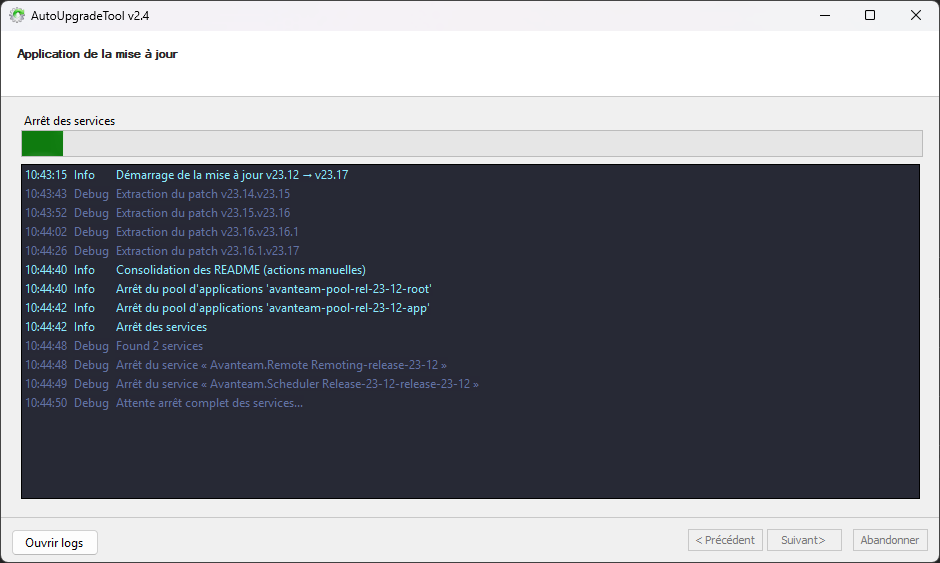Click the 'Found 2 services' debug line
This screenshot has width=940, height=563.
point(159,346)
